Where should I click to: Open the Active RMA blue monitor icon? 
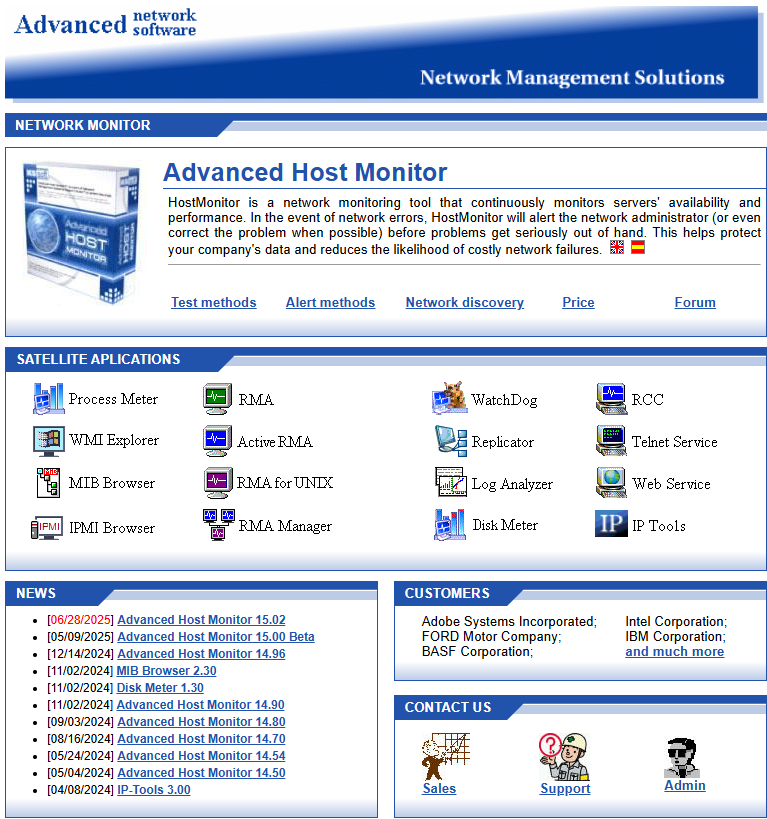(217, 441)
